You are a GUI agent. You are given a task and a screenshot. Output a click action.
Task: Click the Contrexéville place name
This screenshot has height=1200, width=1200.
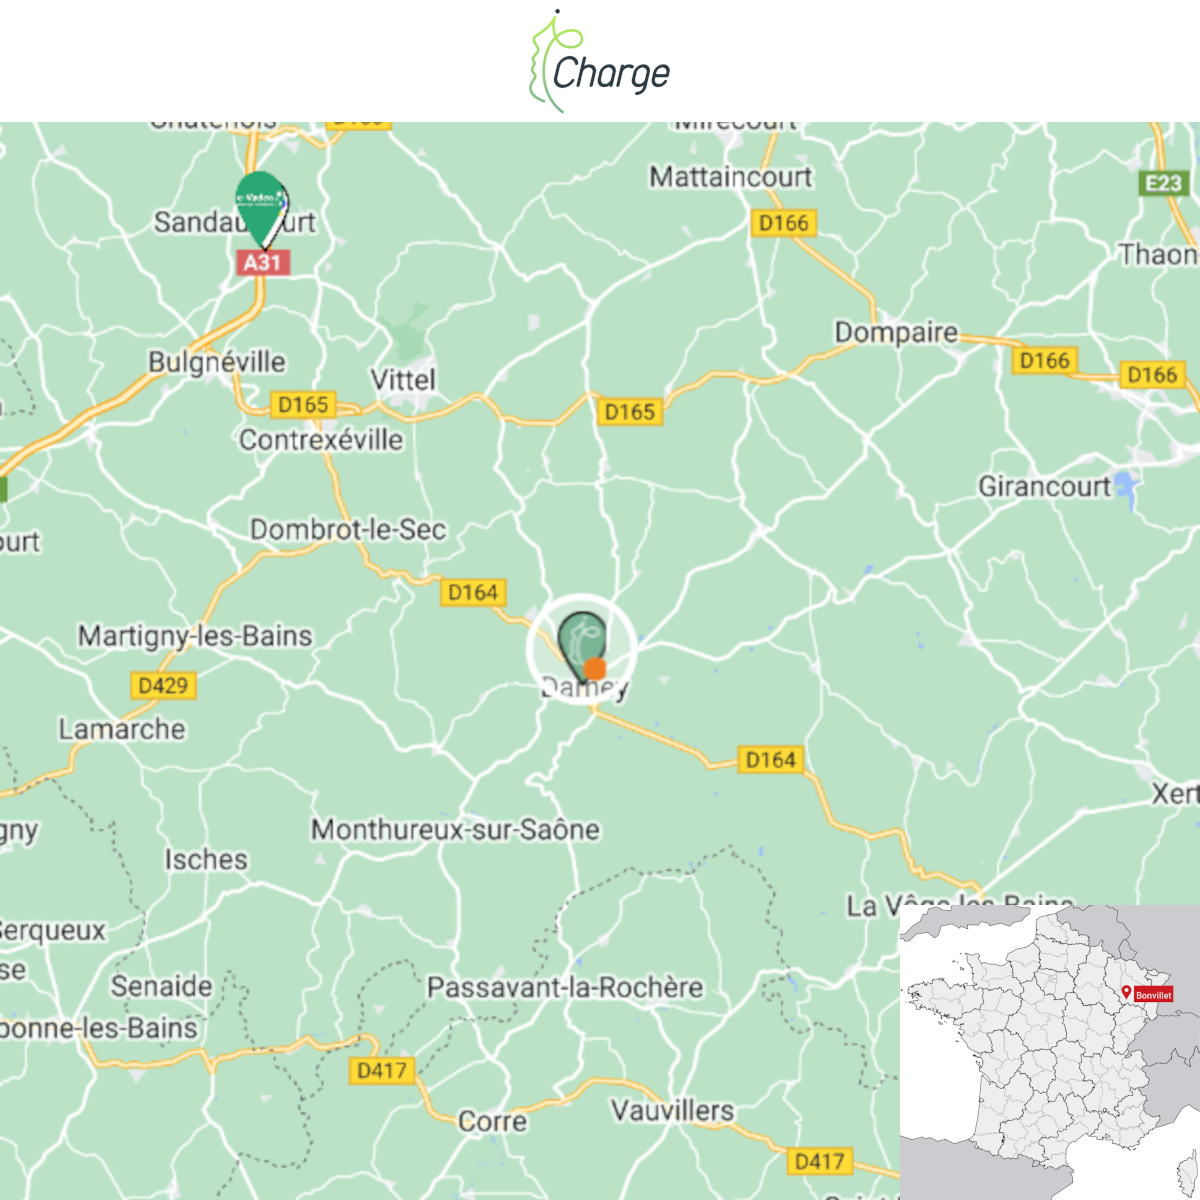click(x=321, y=440)
